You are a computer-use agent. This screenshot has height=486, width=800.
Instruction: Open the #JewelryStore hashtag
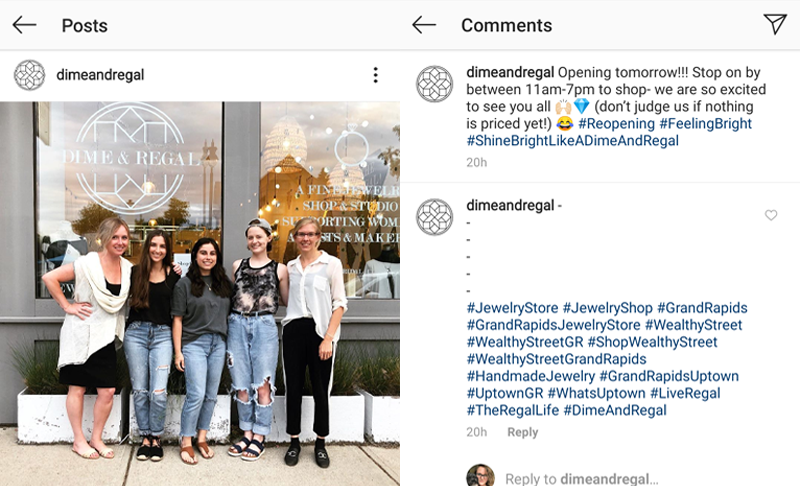512,308
